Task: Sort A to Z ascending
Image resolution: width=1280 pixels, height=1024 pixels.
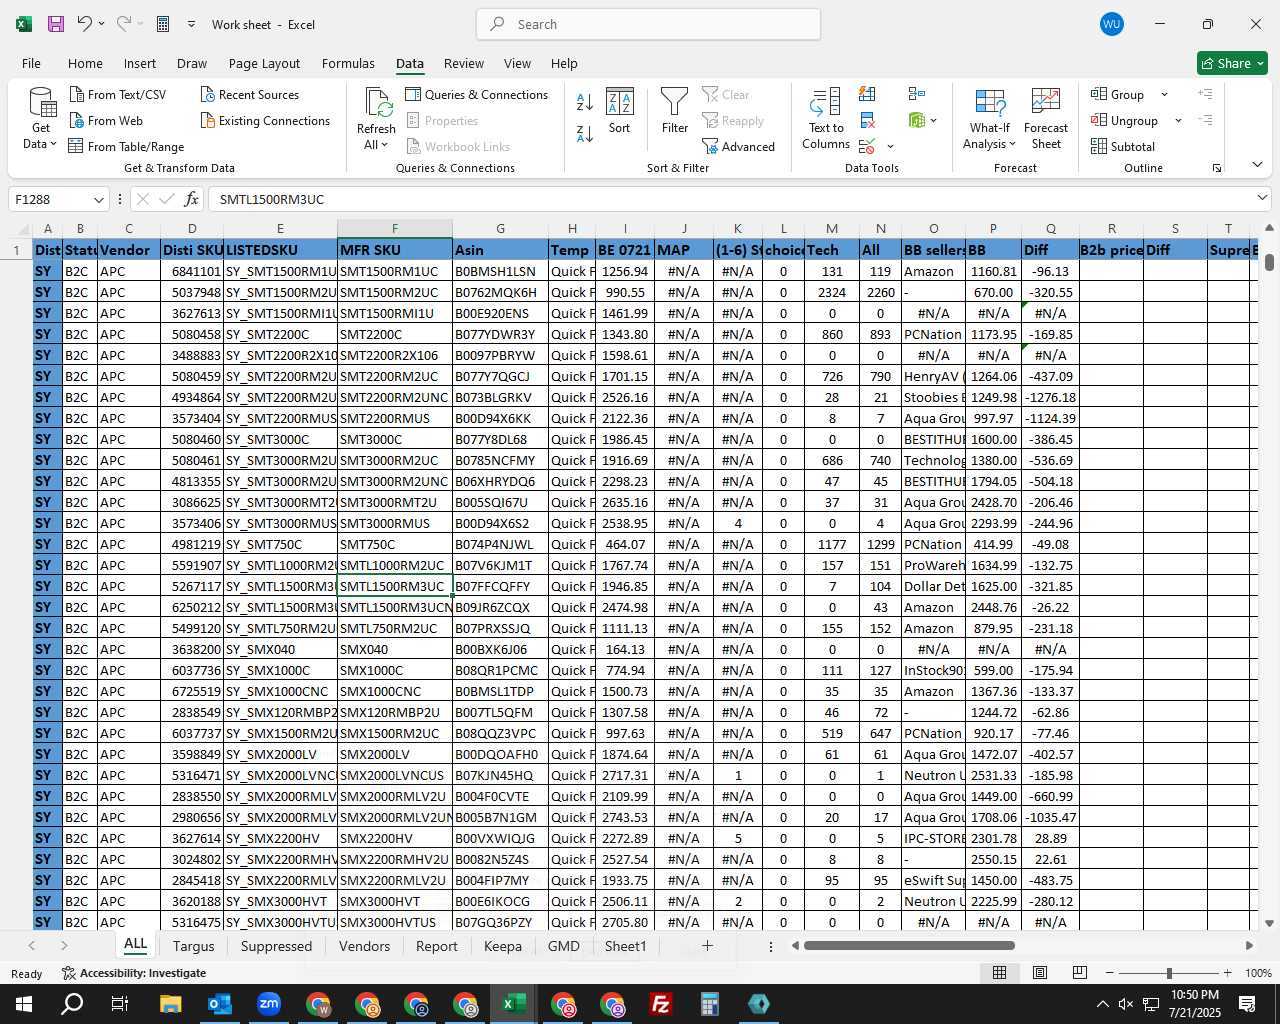Action: point(585,102)
